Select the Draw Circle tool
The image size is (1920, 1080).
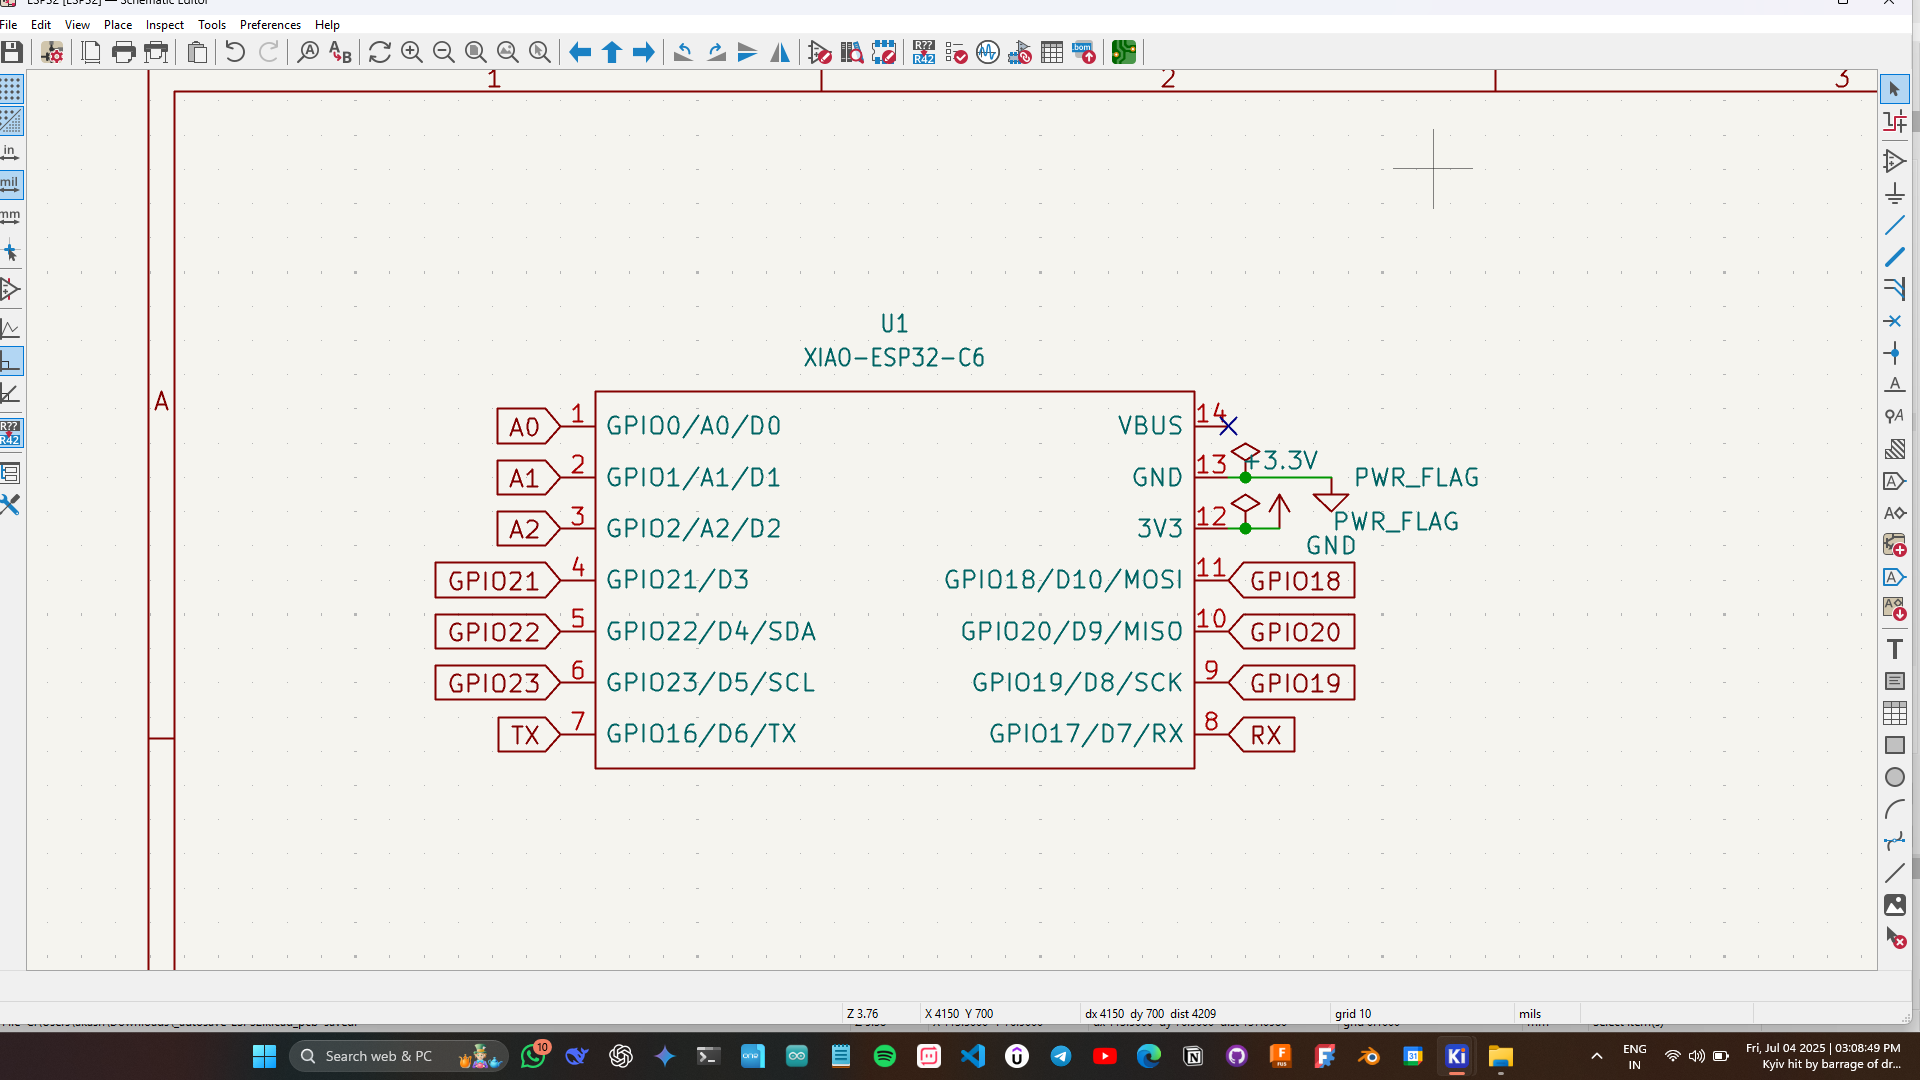pyautogui.click(x=1894, y=777)
